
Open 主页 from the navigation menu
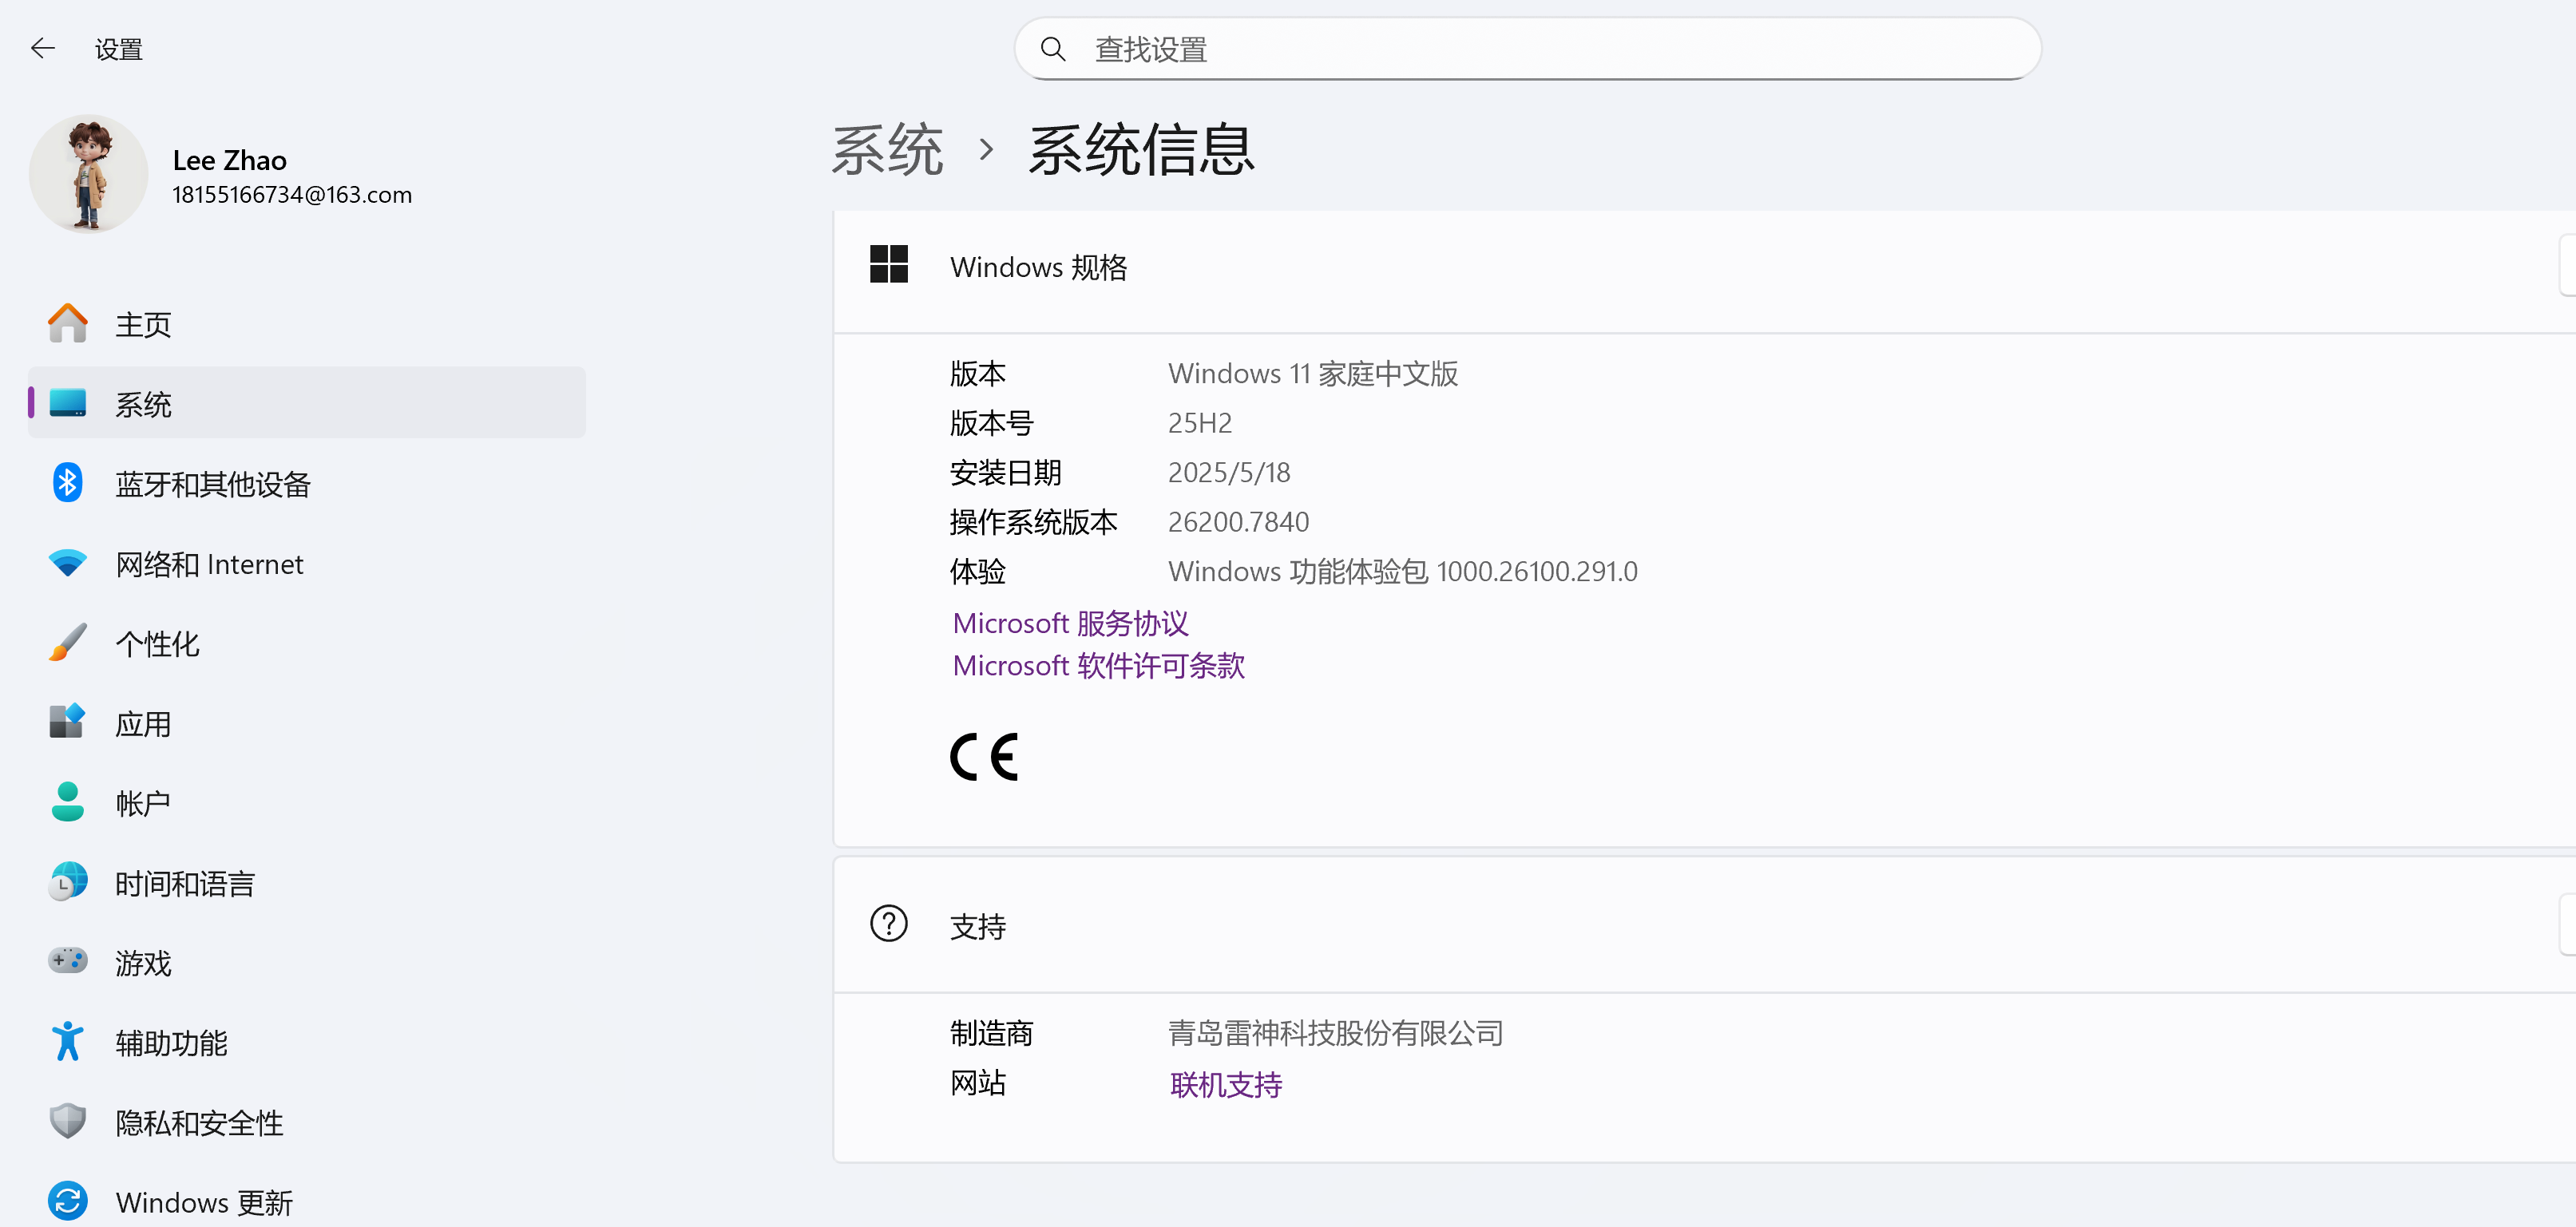tap(142, 322)
